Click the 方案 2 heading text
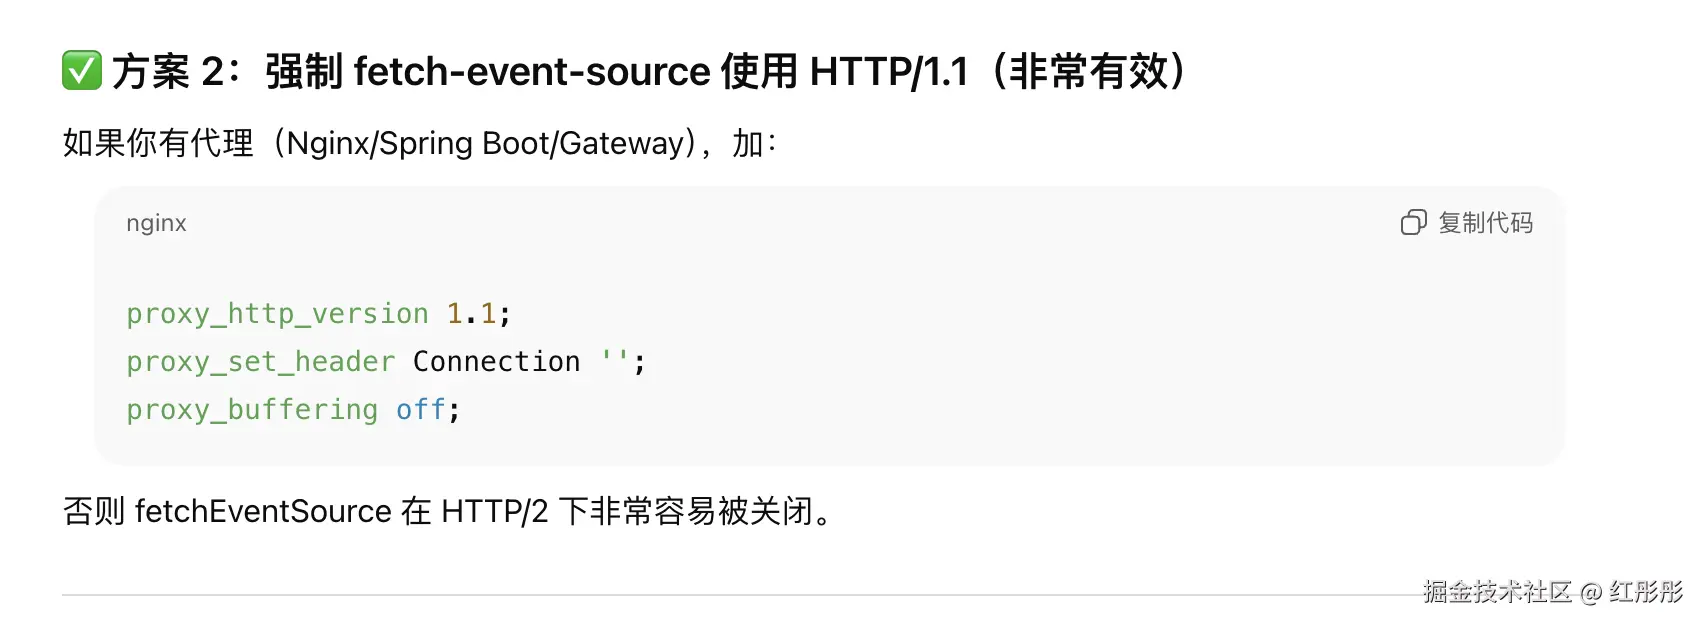 coord(169,72)
